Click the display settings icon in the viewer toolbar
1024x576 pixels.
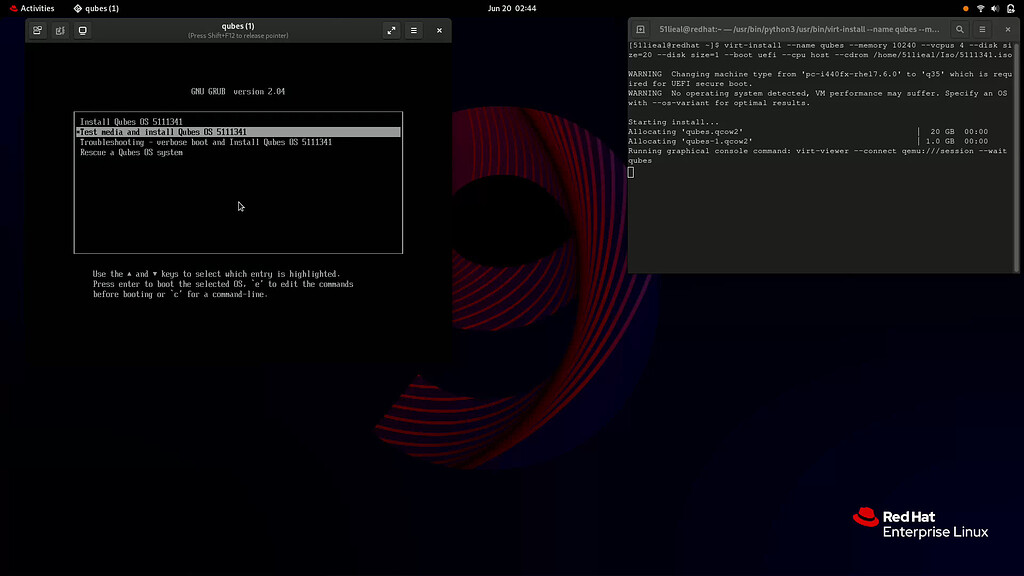pos(82,30)
